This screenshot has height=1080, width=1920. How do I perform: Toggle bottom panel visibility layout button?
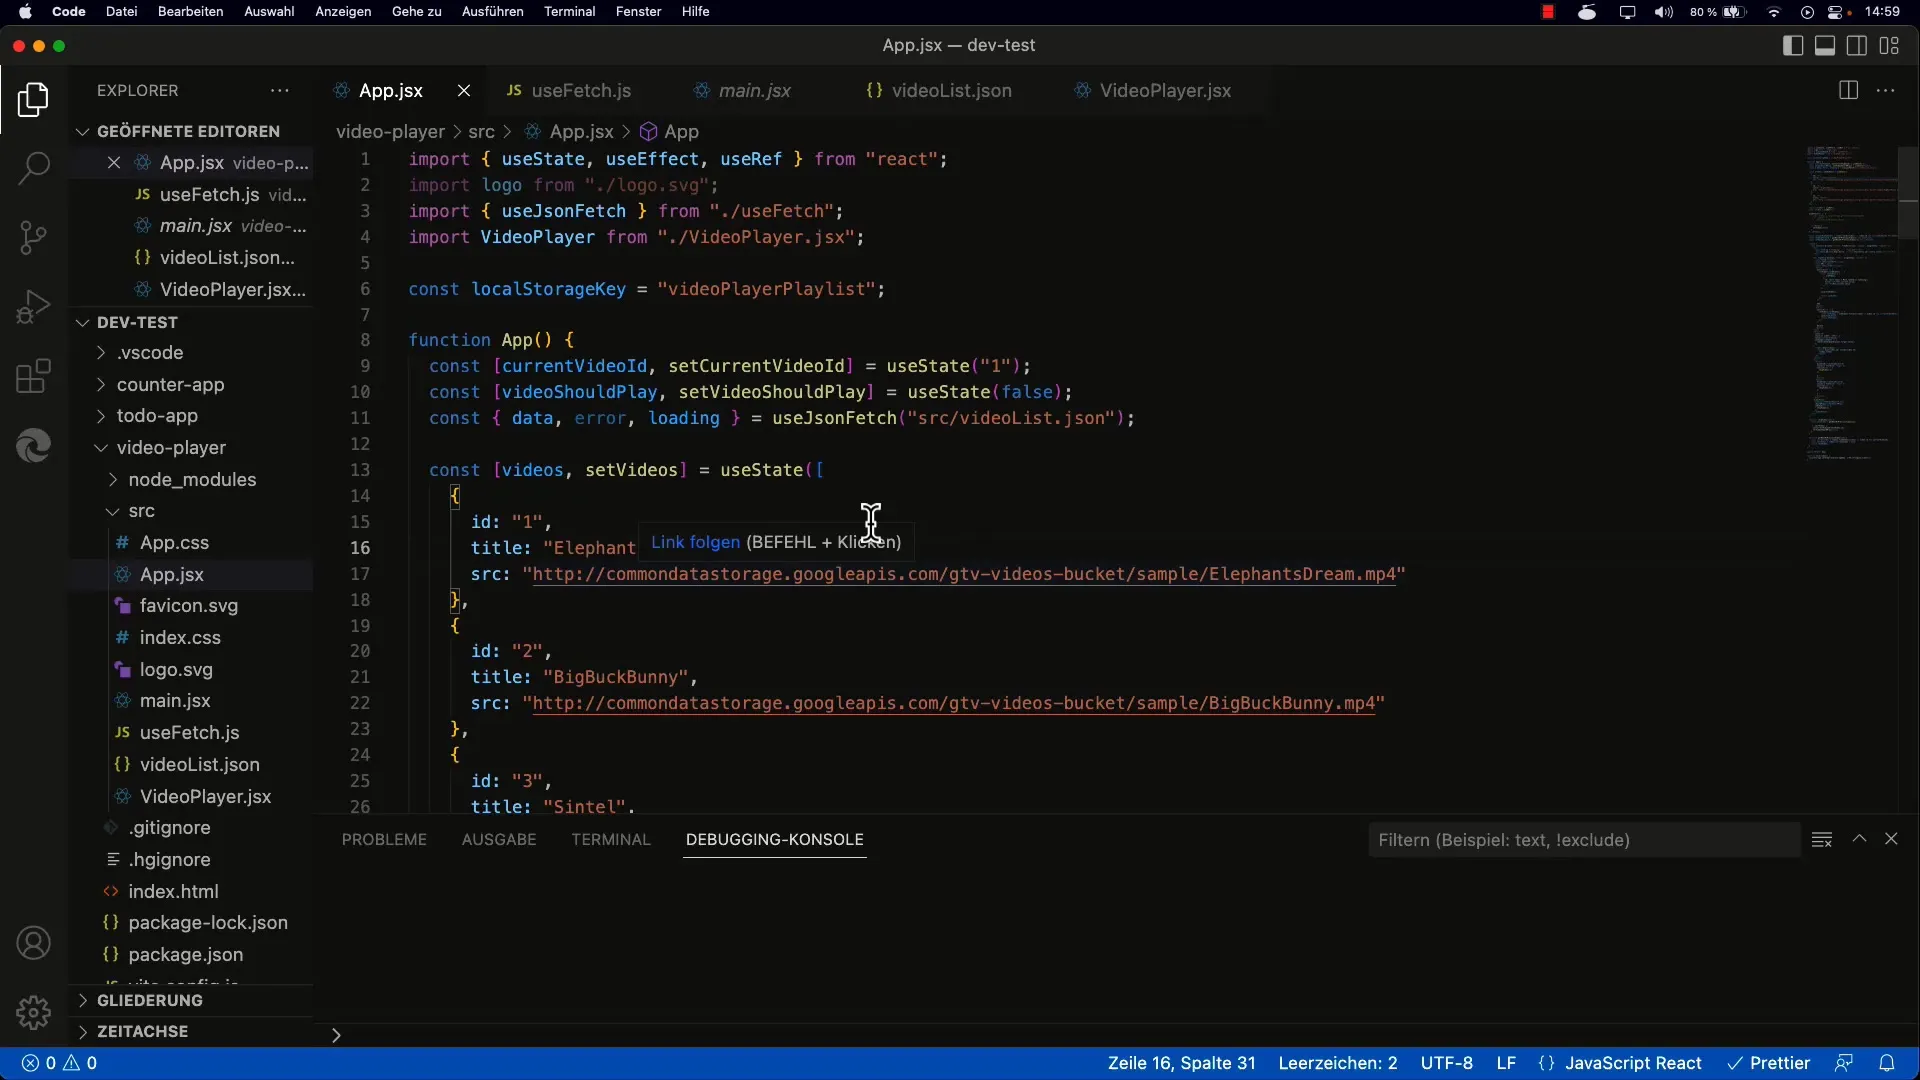point(1825,46)
